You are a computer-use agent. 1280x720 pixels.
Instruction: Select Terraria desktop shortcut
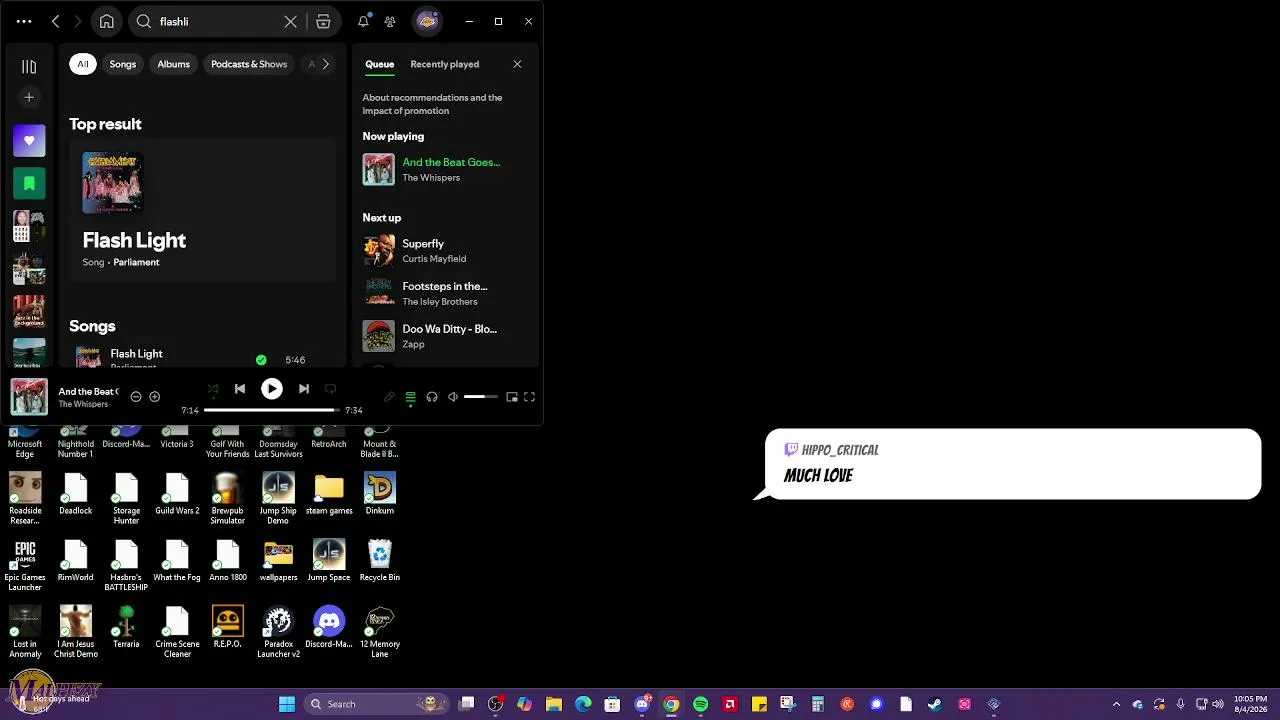126,628
